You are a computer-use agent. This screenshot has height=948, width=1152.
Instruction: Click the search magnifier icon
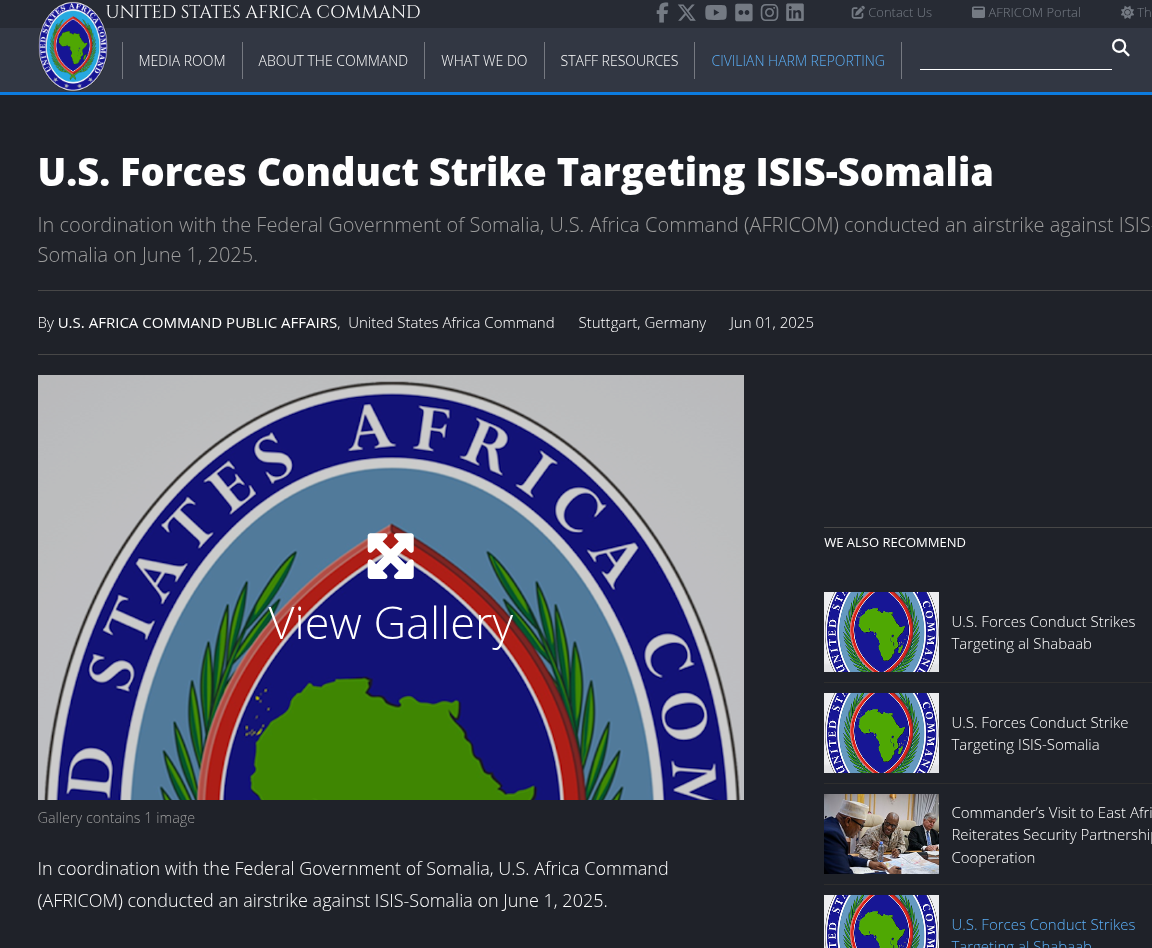[x=1120, y=48]
